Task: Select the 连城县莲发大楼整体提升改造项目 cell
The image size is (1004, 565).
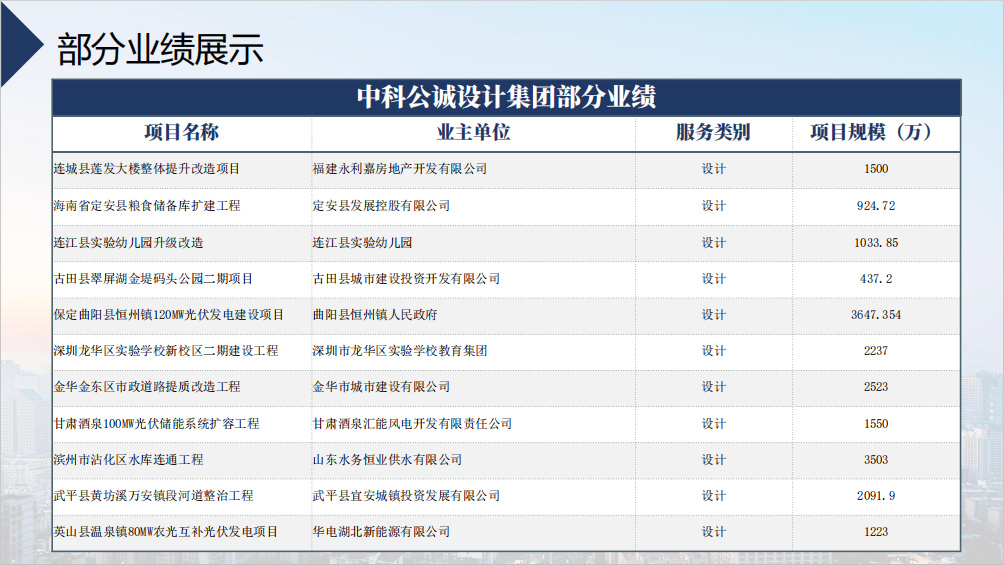Action: coord(147,169)
